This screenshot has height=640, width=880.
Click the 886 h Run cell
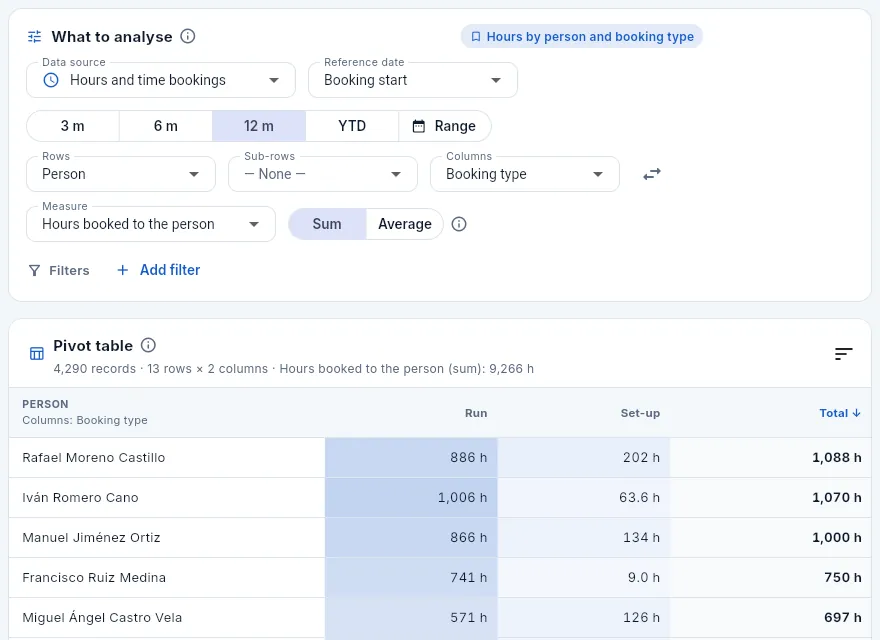[x=411, y=458]
